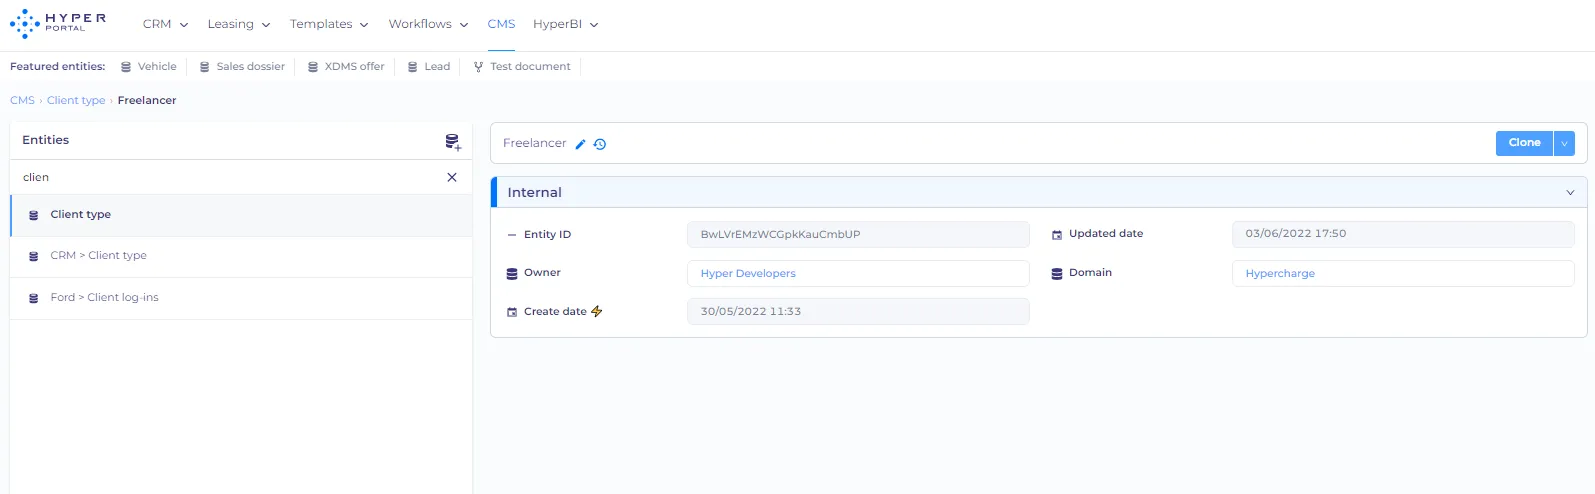
Task: Click the Lead database icon
Action: (x=413, y=67)
